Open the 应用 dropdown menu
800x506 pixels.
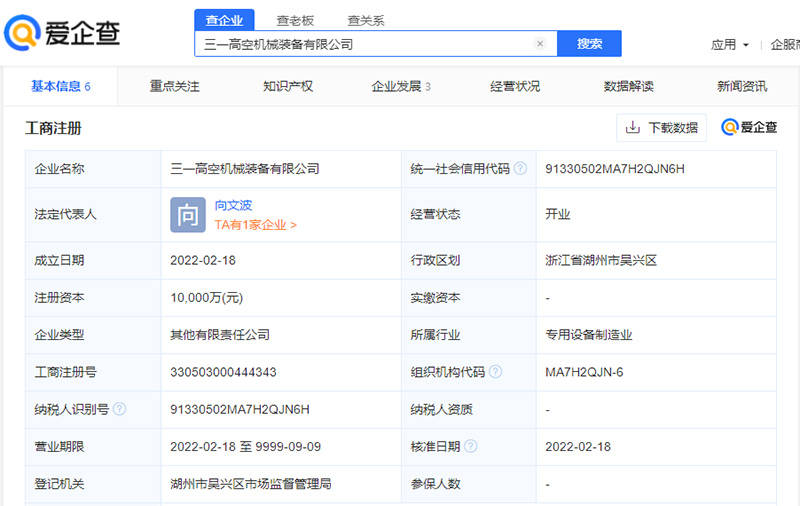pyautogui.click(x=730, y=45)
